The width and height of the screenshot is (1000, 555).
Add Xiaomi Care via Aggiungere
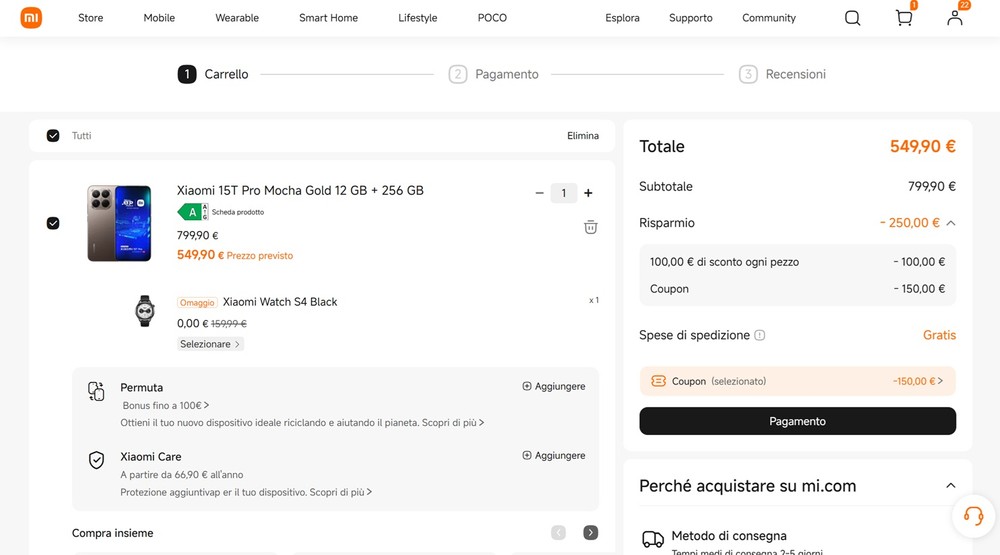(554, 456)
